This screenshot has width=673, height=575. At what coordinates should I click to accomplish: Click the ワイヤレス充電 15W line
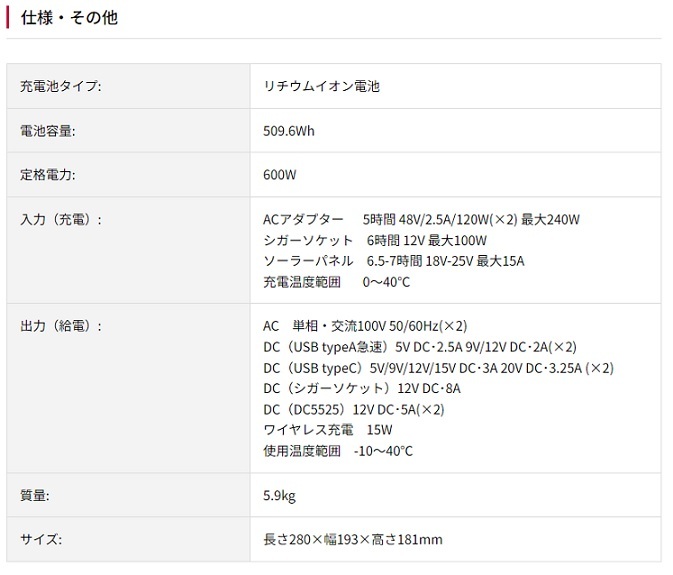tap(328, 430)
